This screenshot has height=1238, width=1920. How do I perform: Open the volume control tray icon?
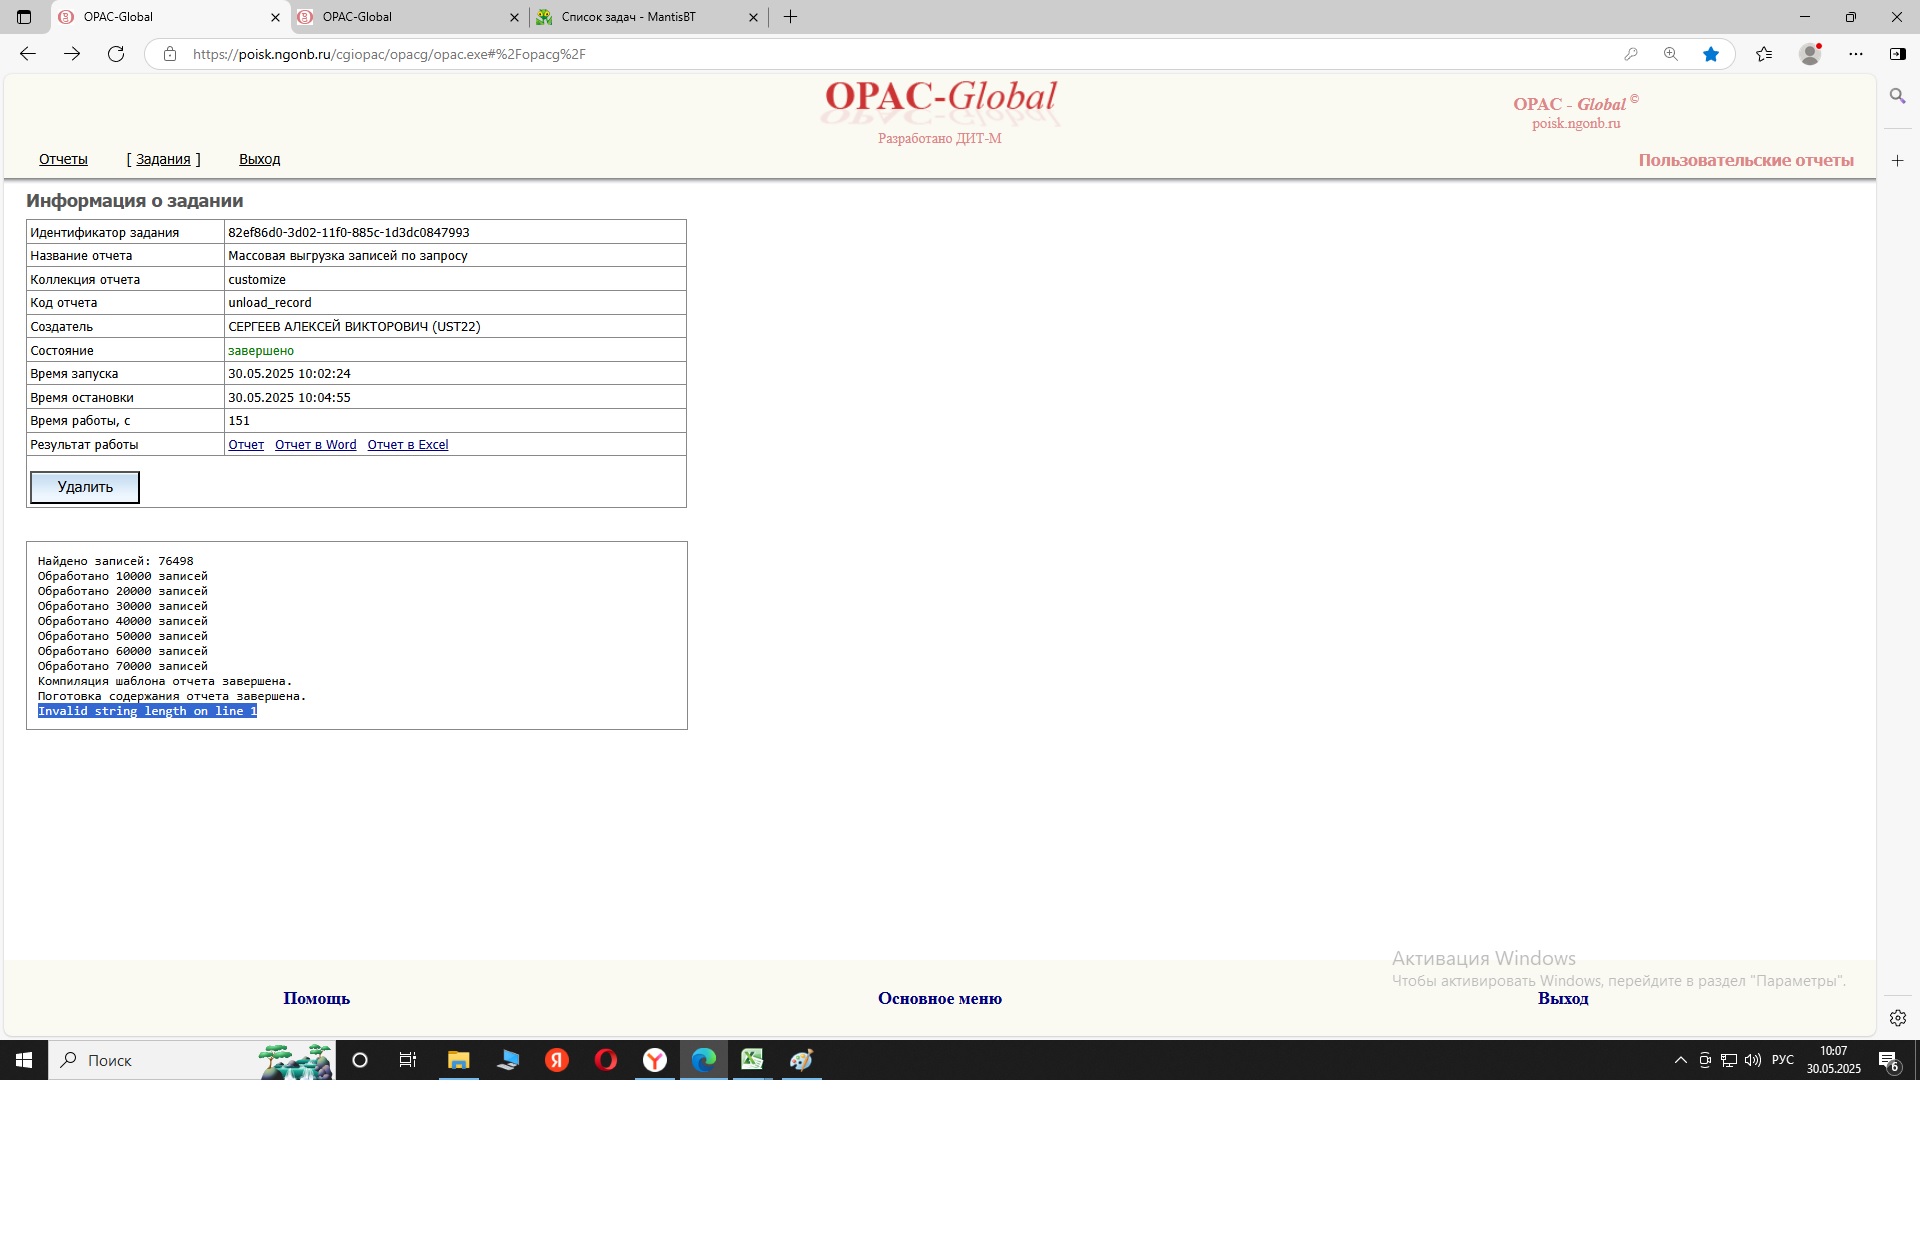[1753, 1060]
